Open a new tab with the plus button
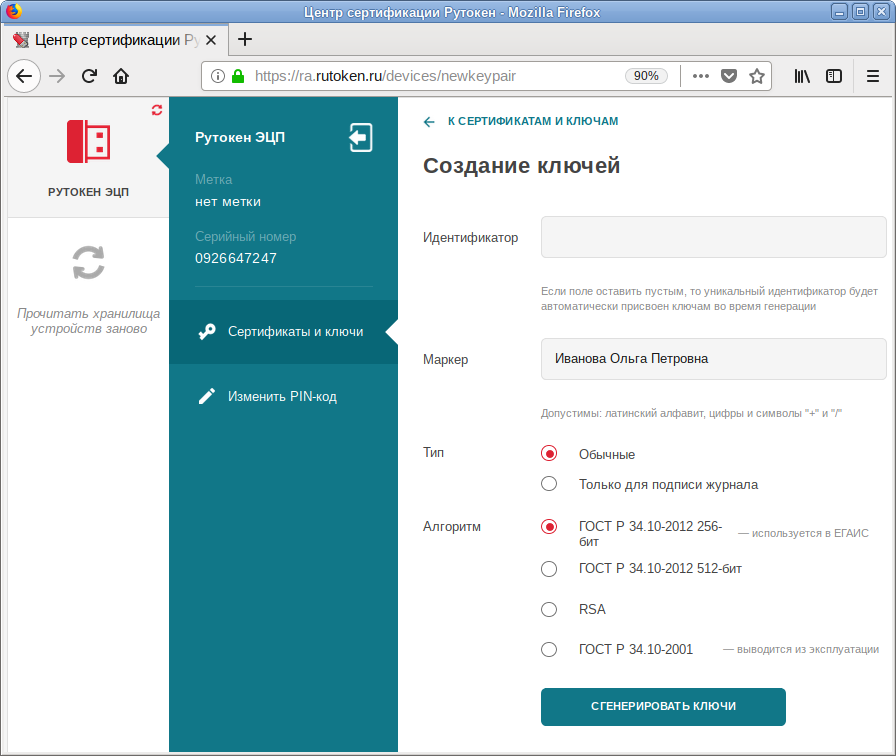This screenshot has width=896, height=756. pyautogui.click(x=245, y=39)
